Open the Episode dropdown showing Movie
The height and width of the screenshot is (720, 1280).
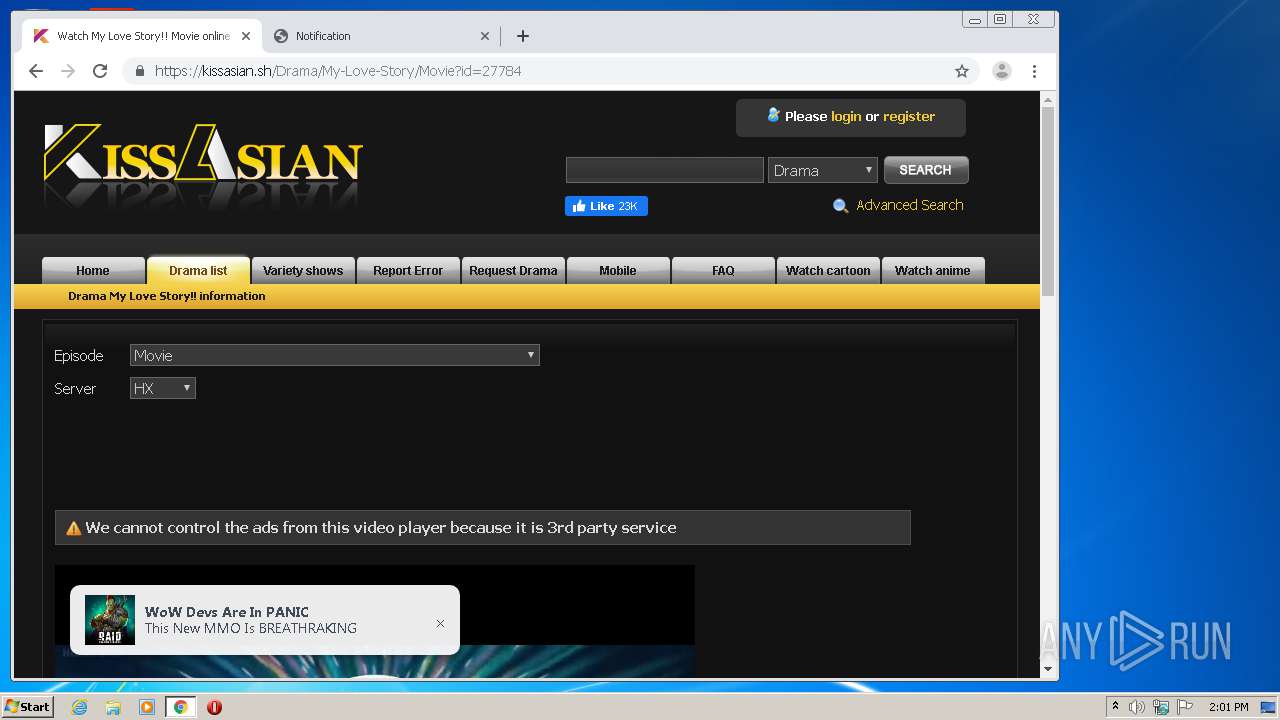(x=335, y=355)
